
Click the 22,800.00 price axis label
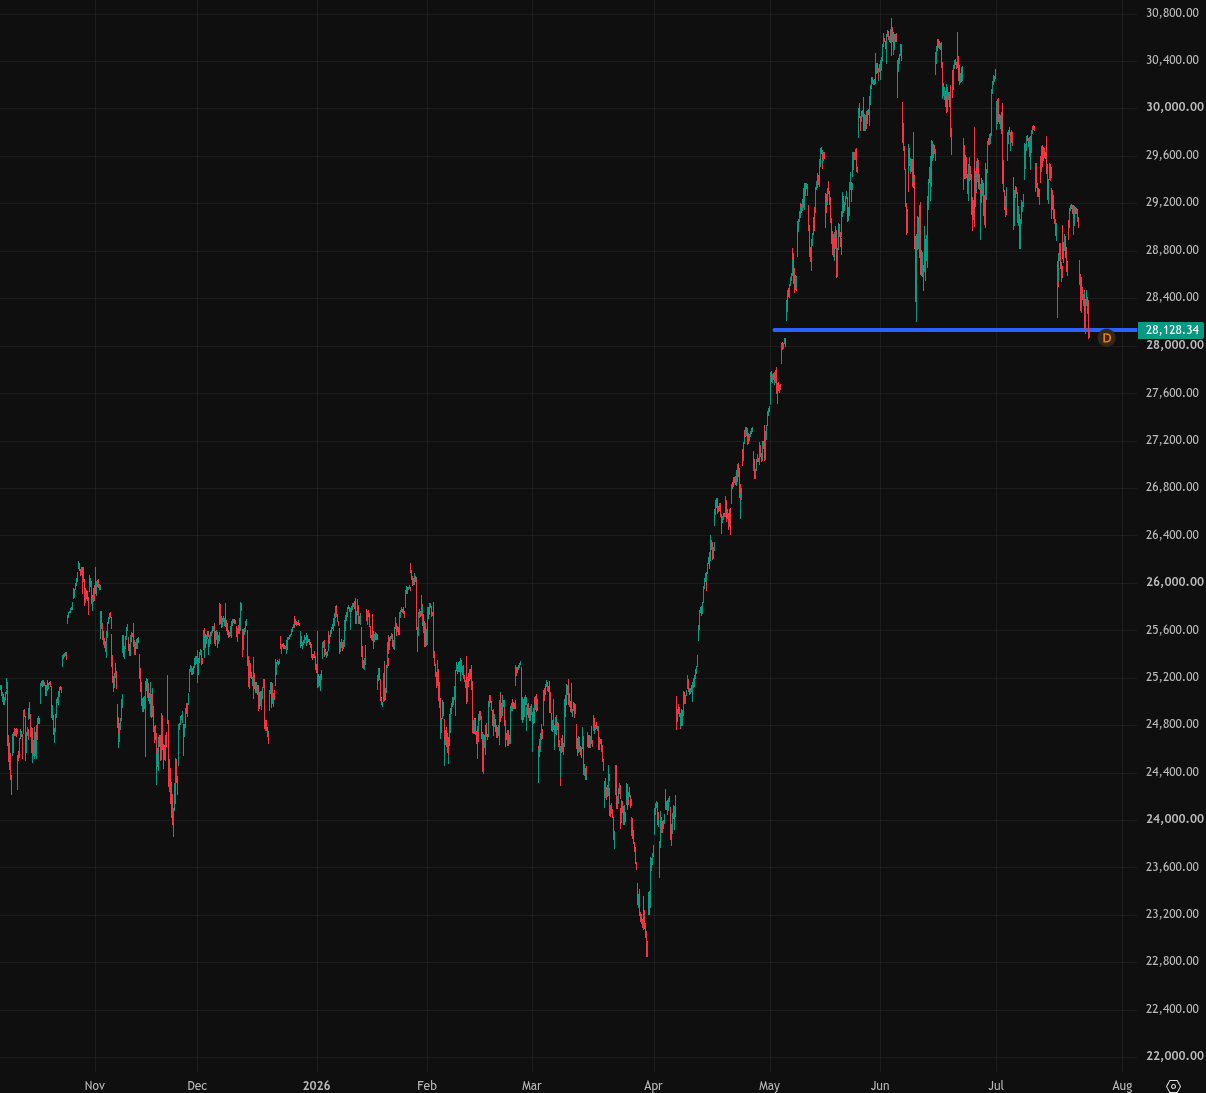click(1172, 961)
